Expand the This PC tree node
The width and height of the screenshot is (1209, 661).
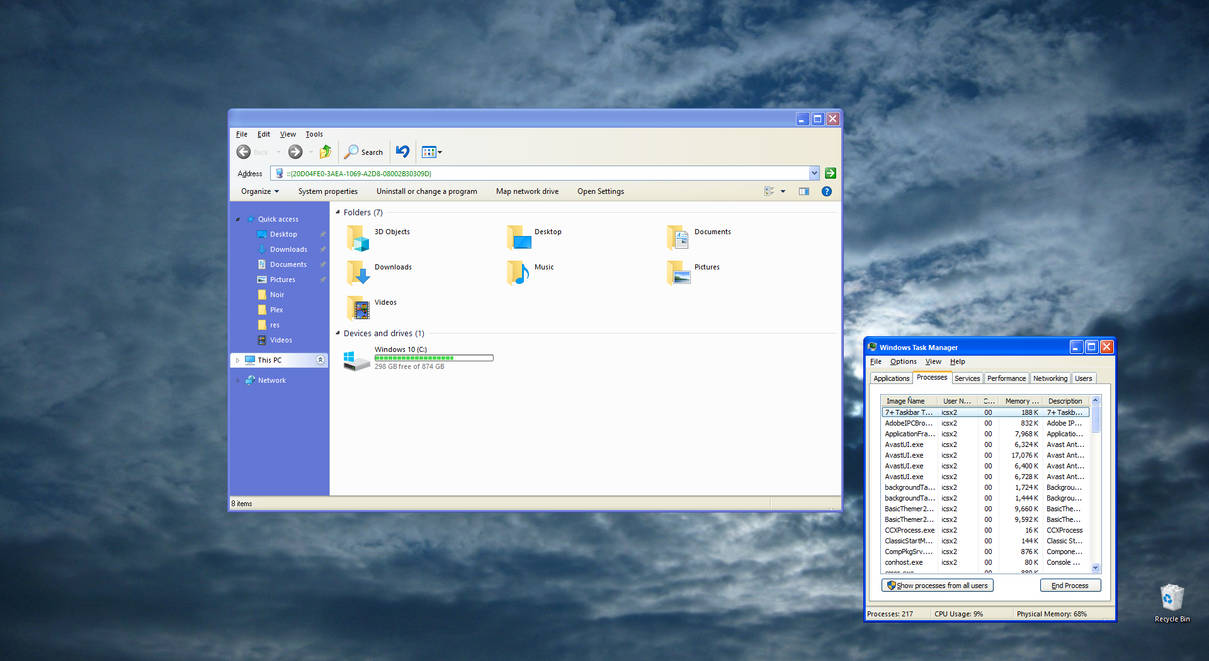[x=237, y=360]
